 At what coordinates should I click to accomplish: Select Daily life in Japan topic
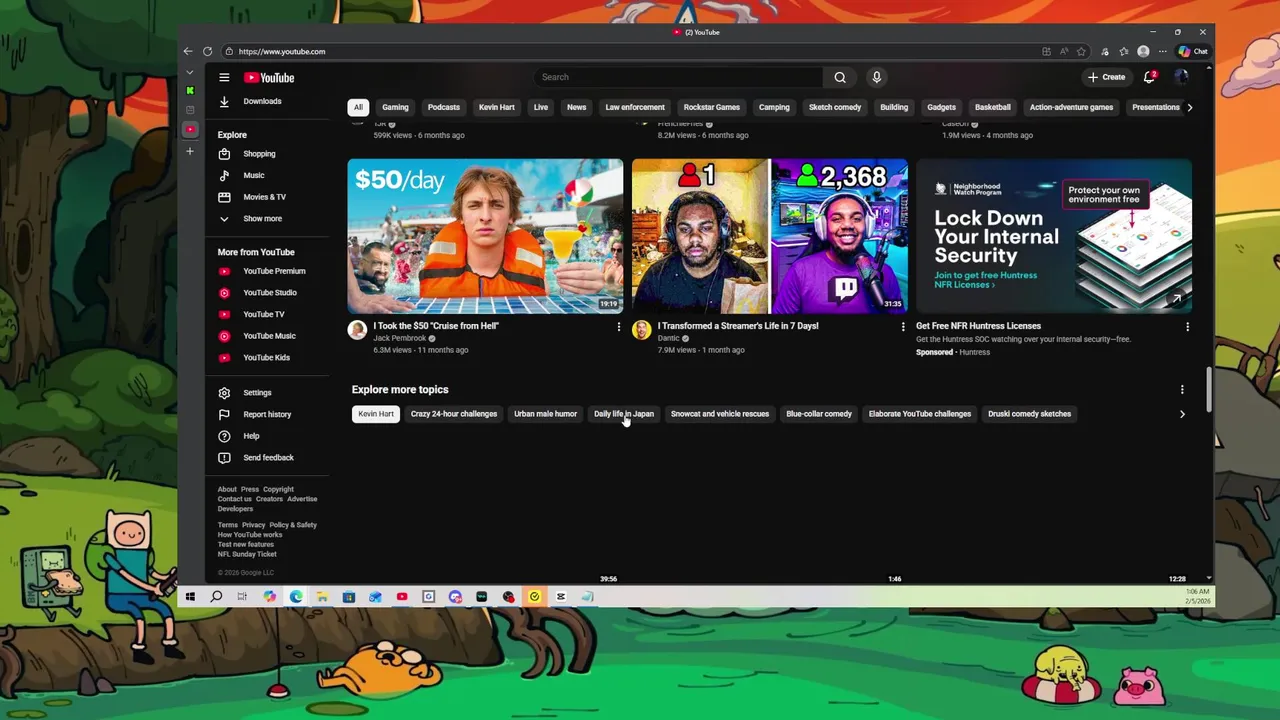click(x=624, y=414)
